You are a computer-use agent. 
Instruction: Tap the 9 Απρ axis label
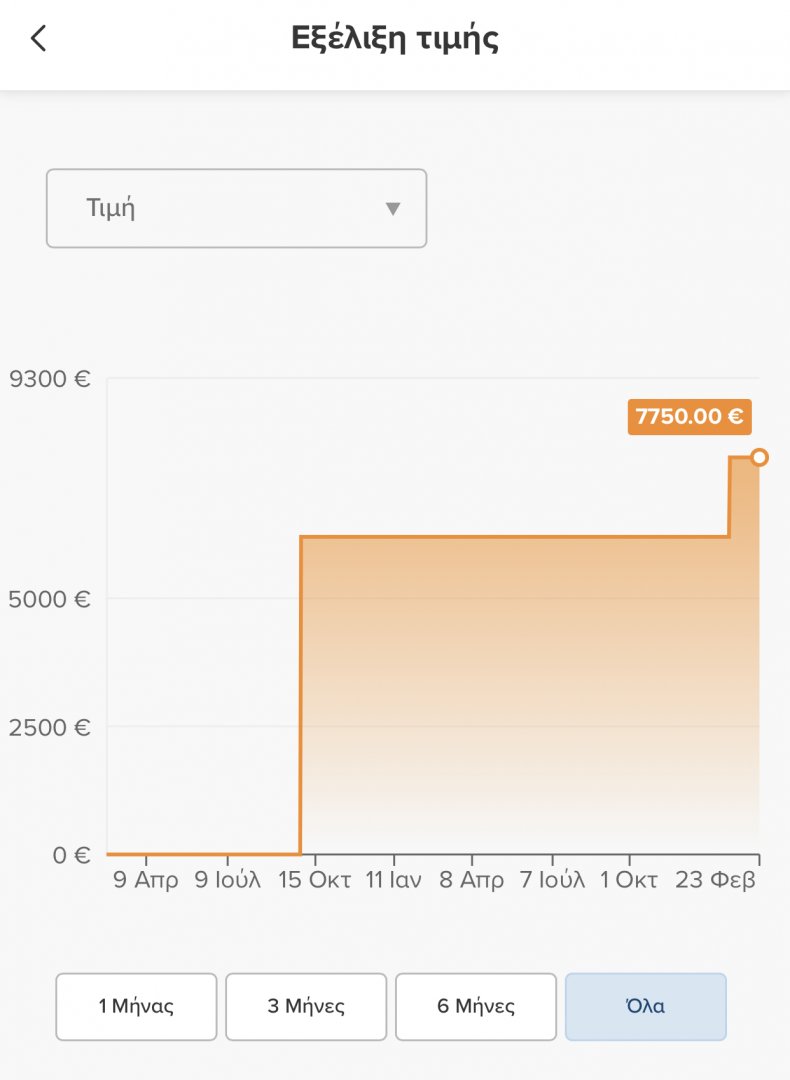click(x=145, y=880)
